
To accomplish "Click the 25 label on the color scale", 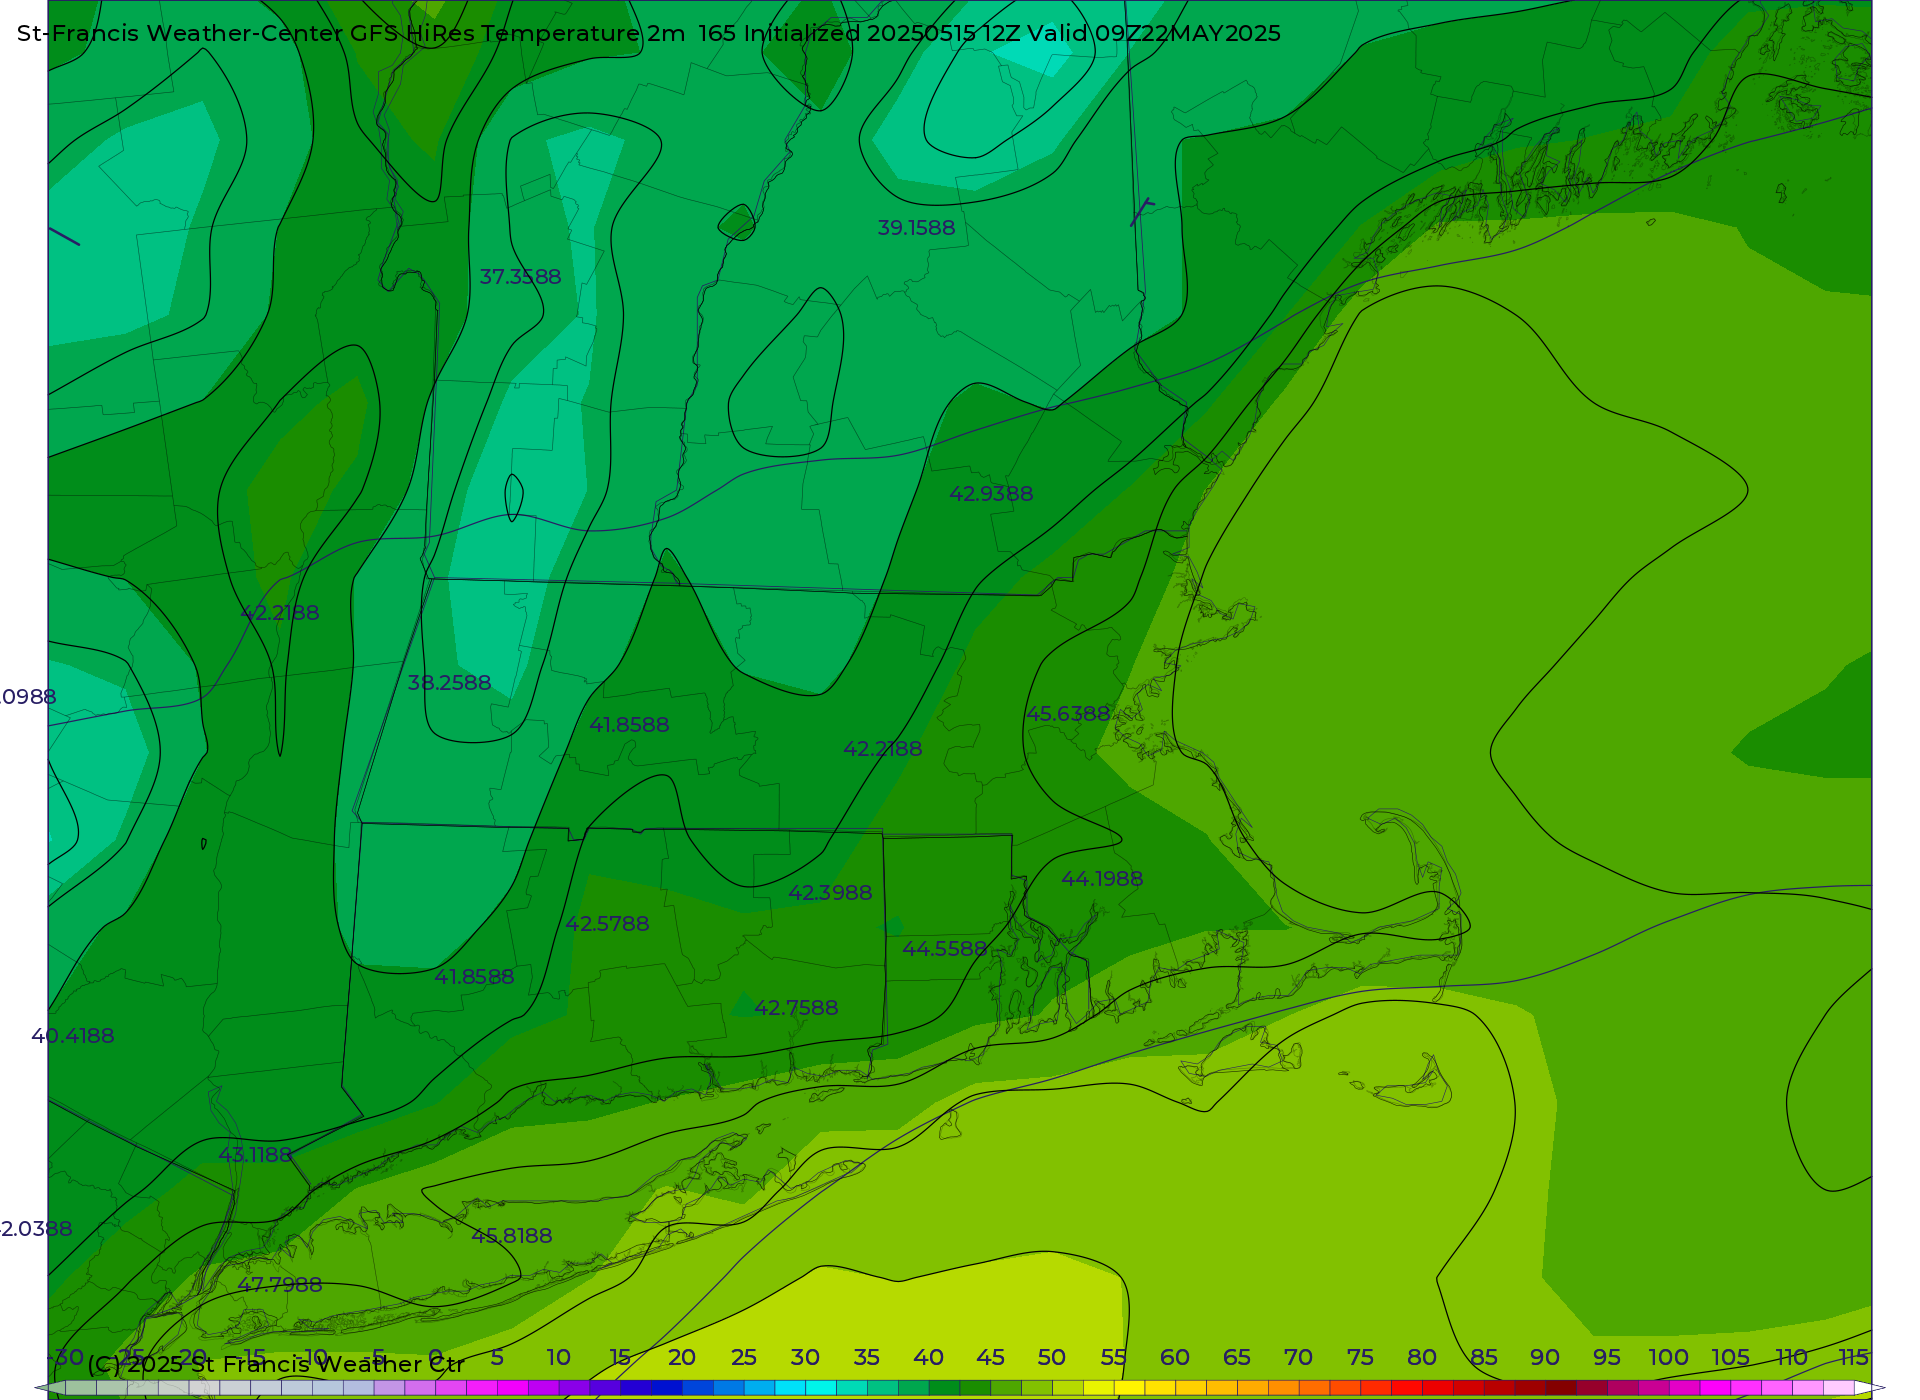I will tap(743, 1358).
